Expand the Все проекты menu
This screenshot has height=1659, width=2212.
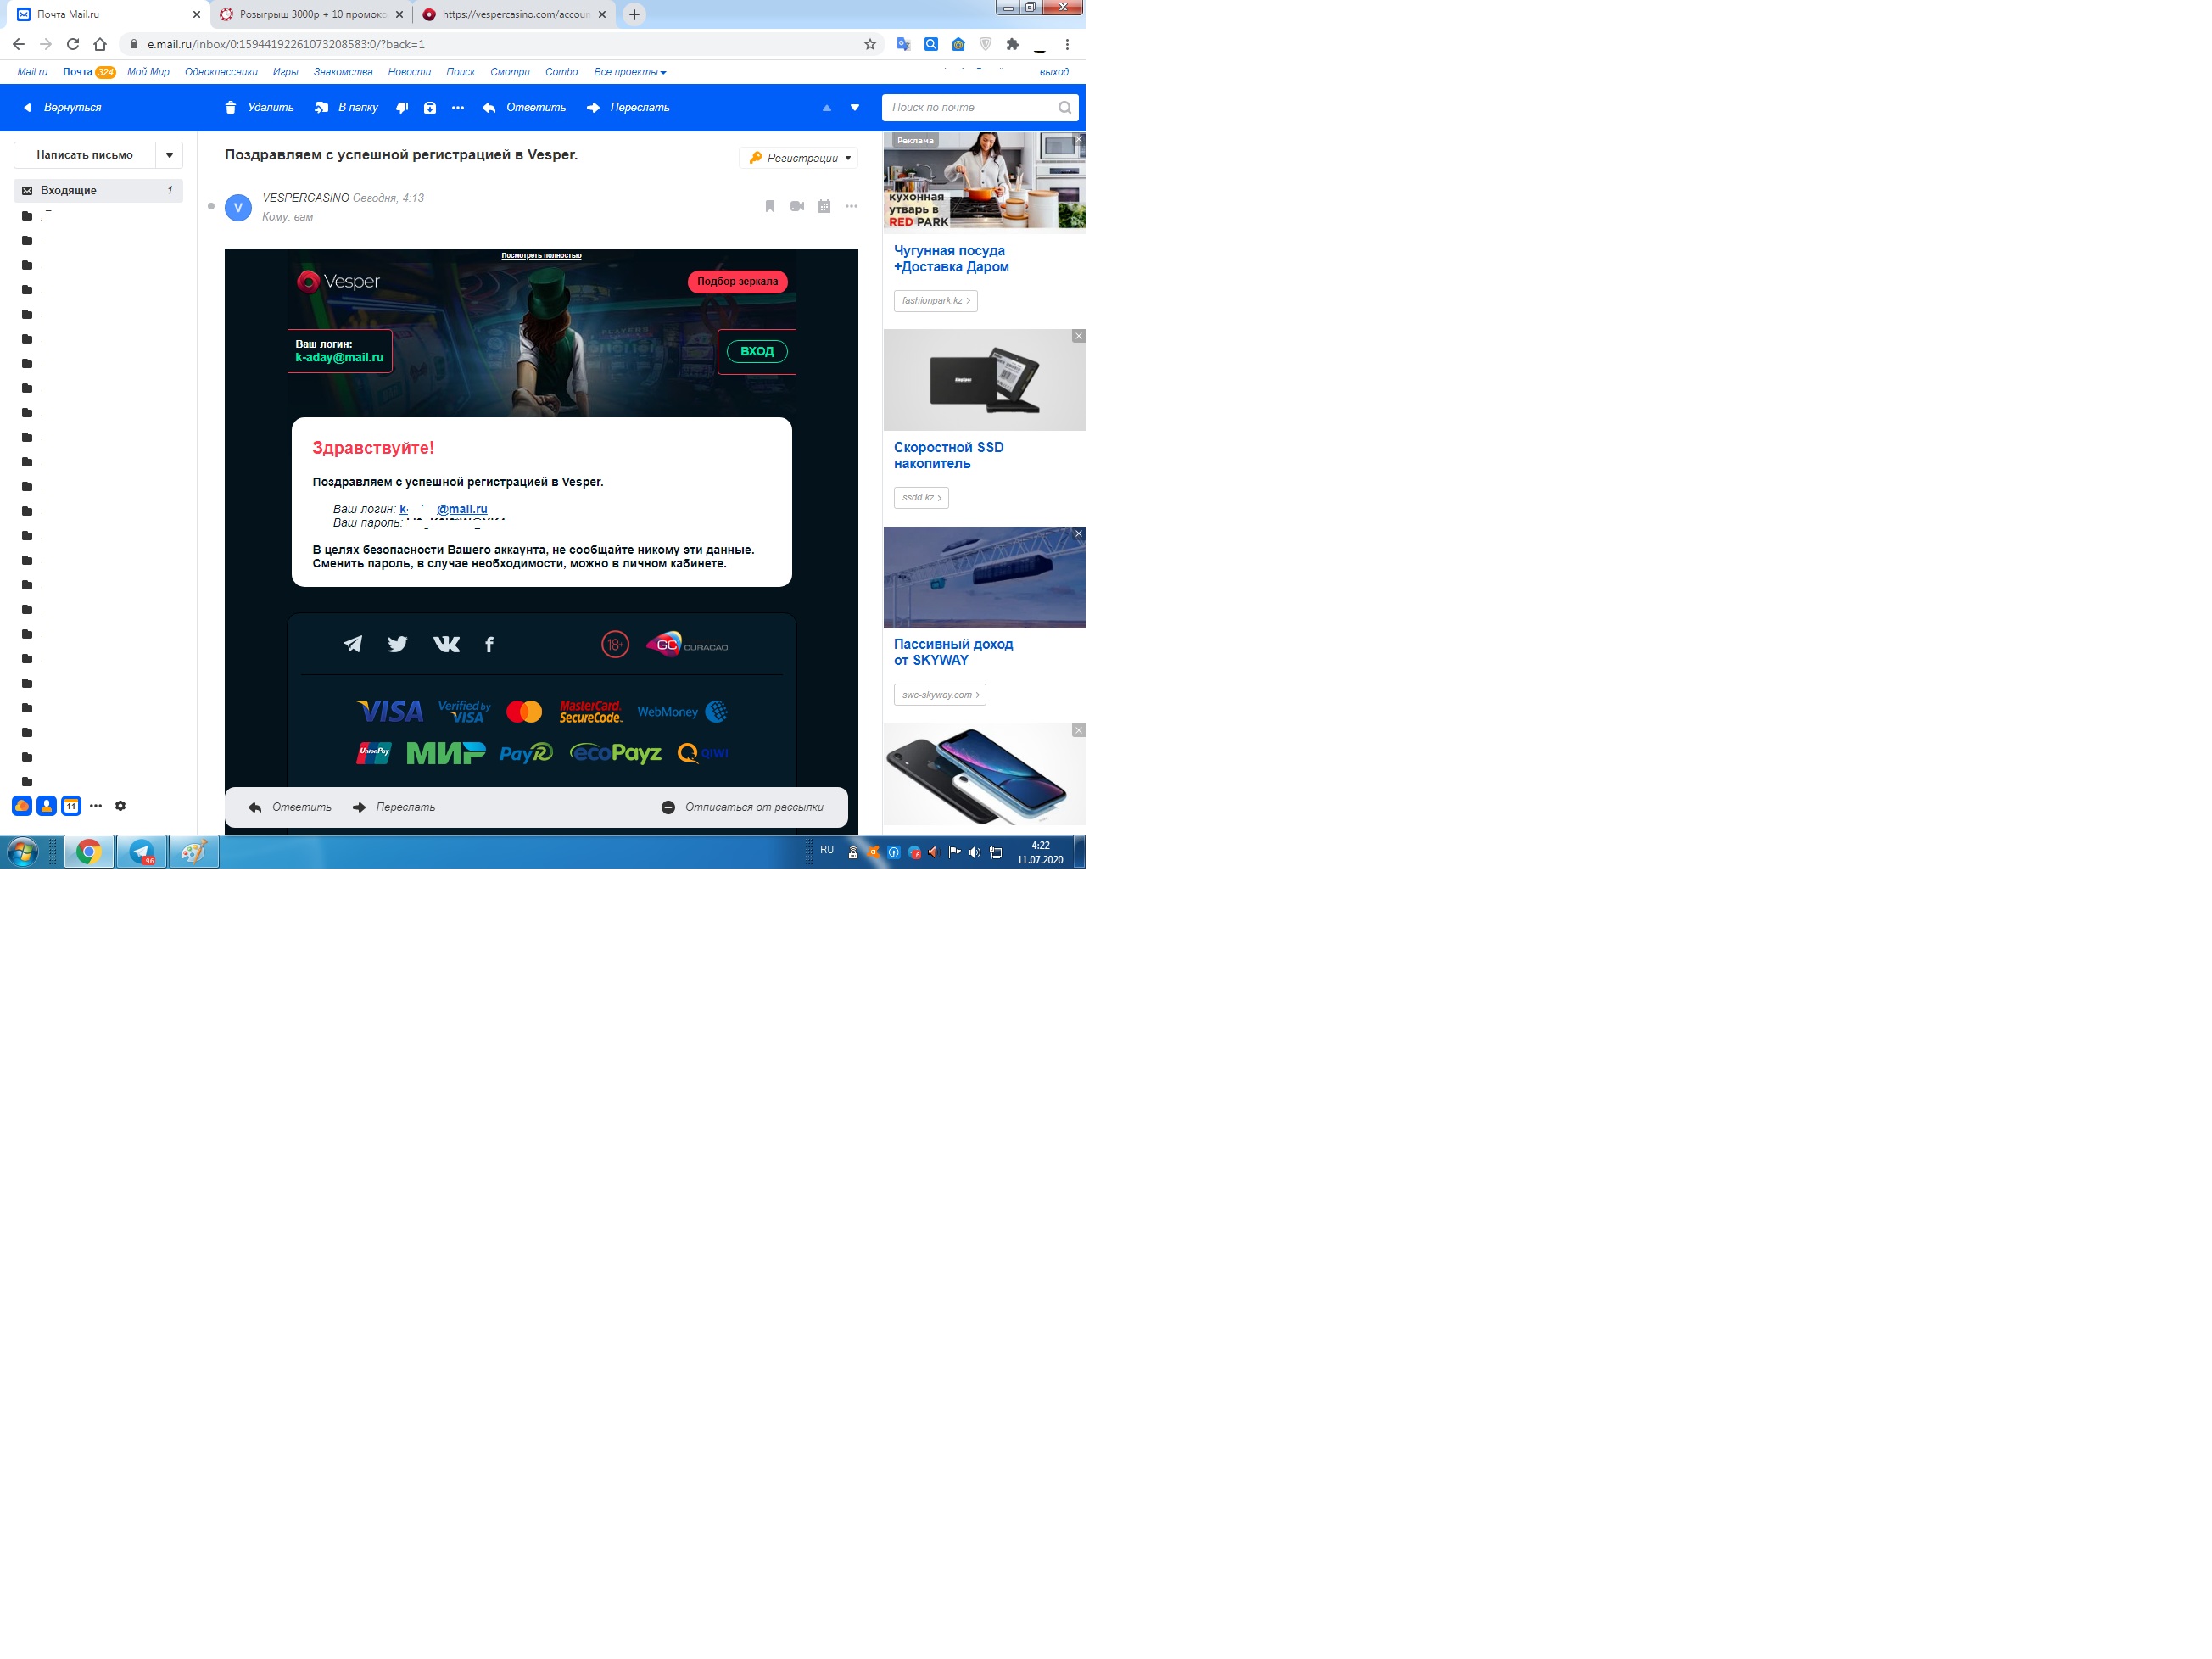coord(629,72)
